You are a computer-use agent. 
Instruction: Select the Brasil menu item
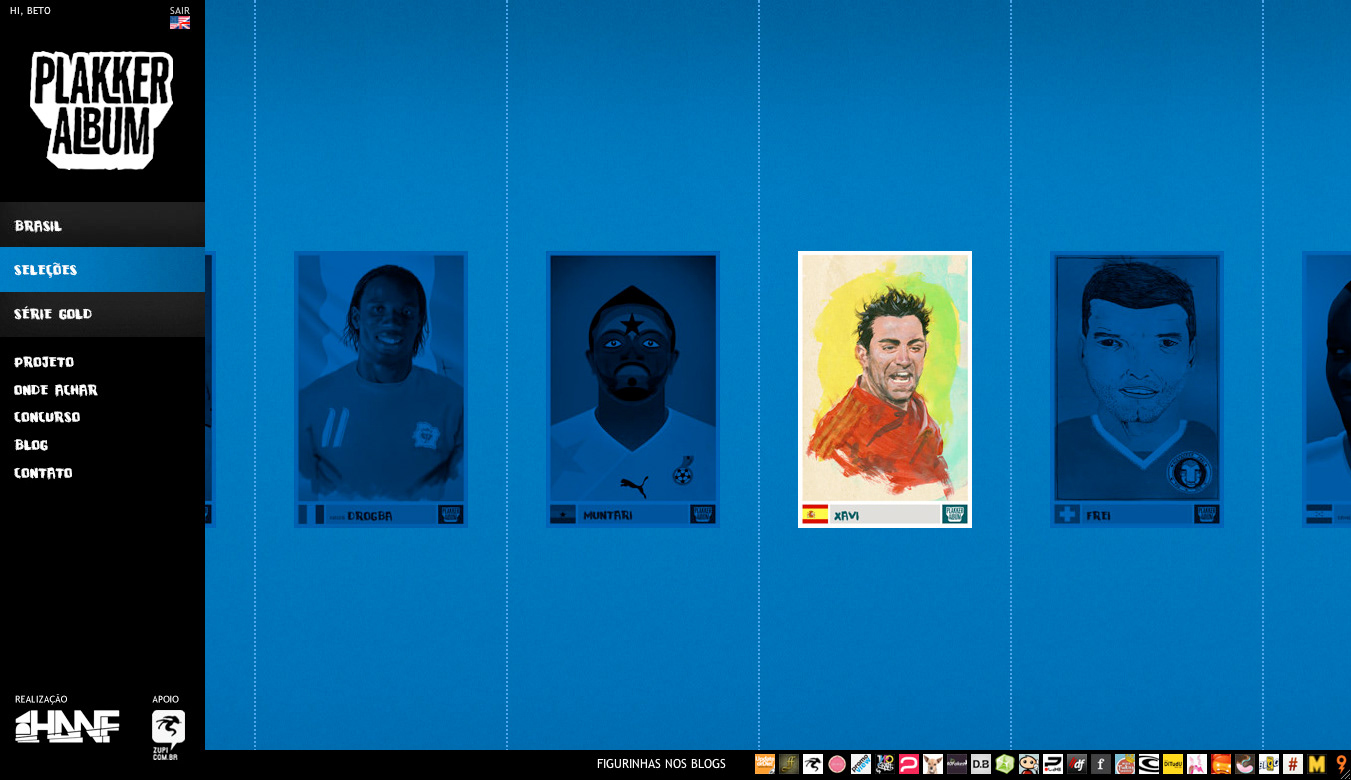(102, 225)
